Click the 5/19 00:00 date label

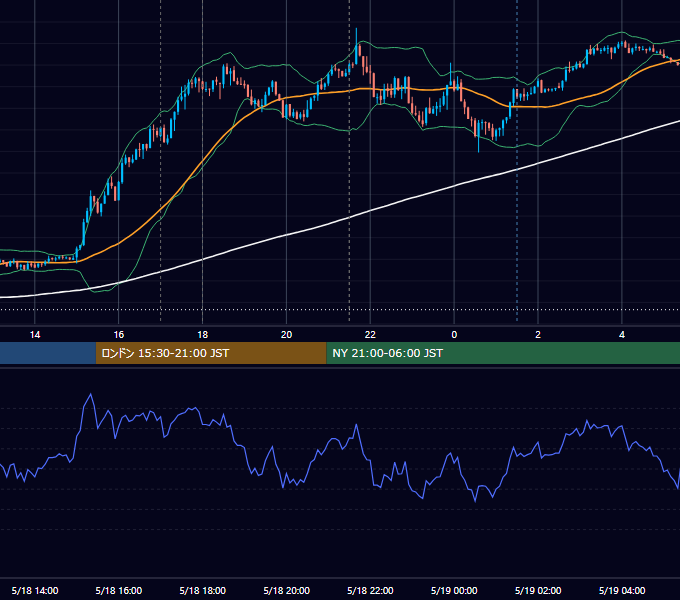point(454,590)
